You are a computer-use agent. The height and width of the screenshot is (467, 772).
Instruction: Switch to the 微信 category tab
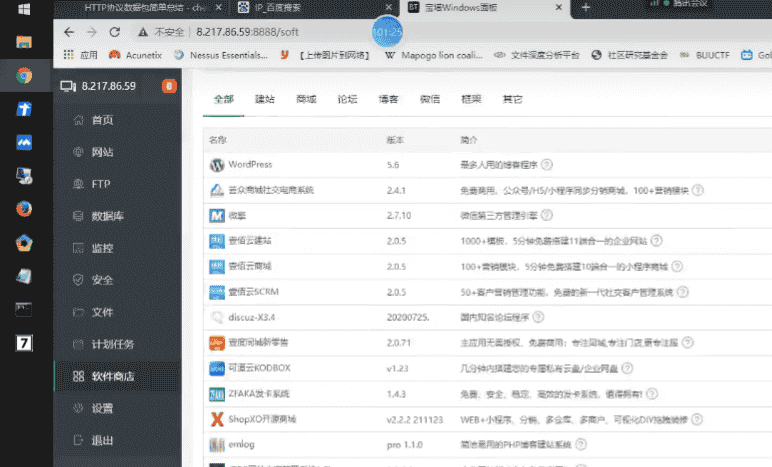point(430,99)
